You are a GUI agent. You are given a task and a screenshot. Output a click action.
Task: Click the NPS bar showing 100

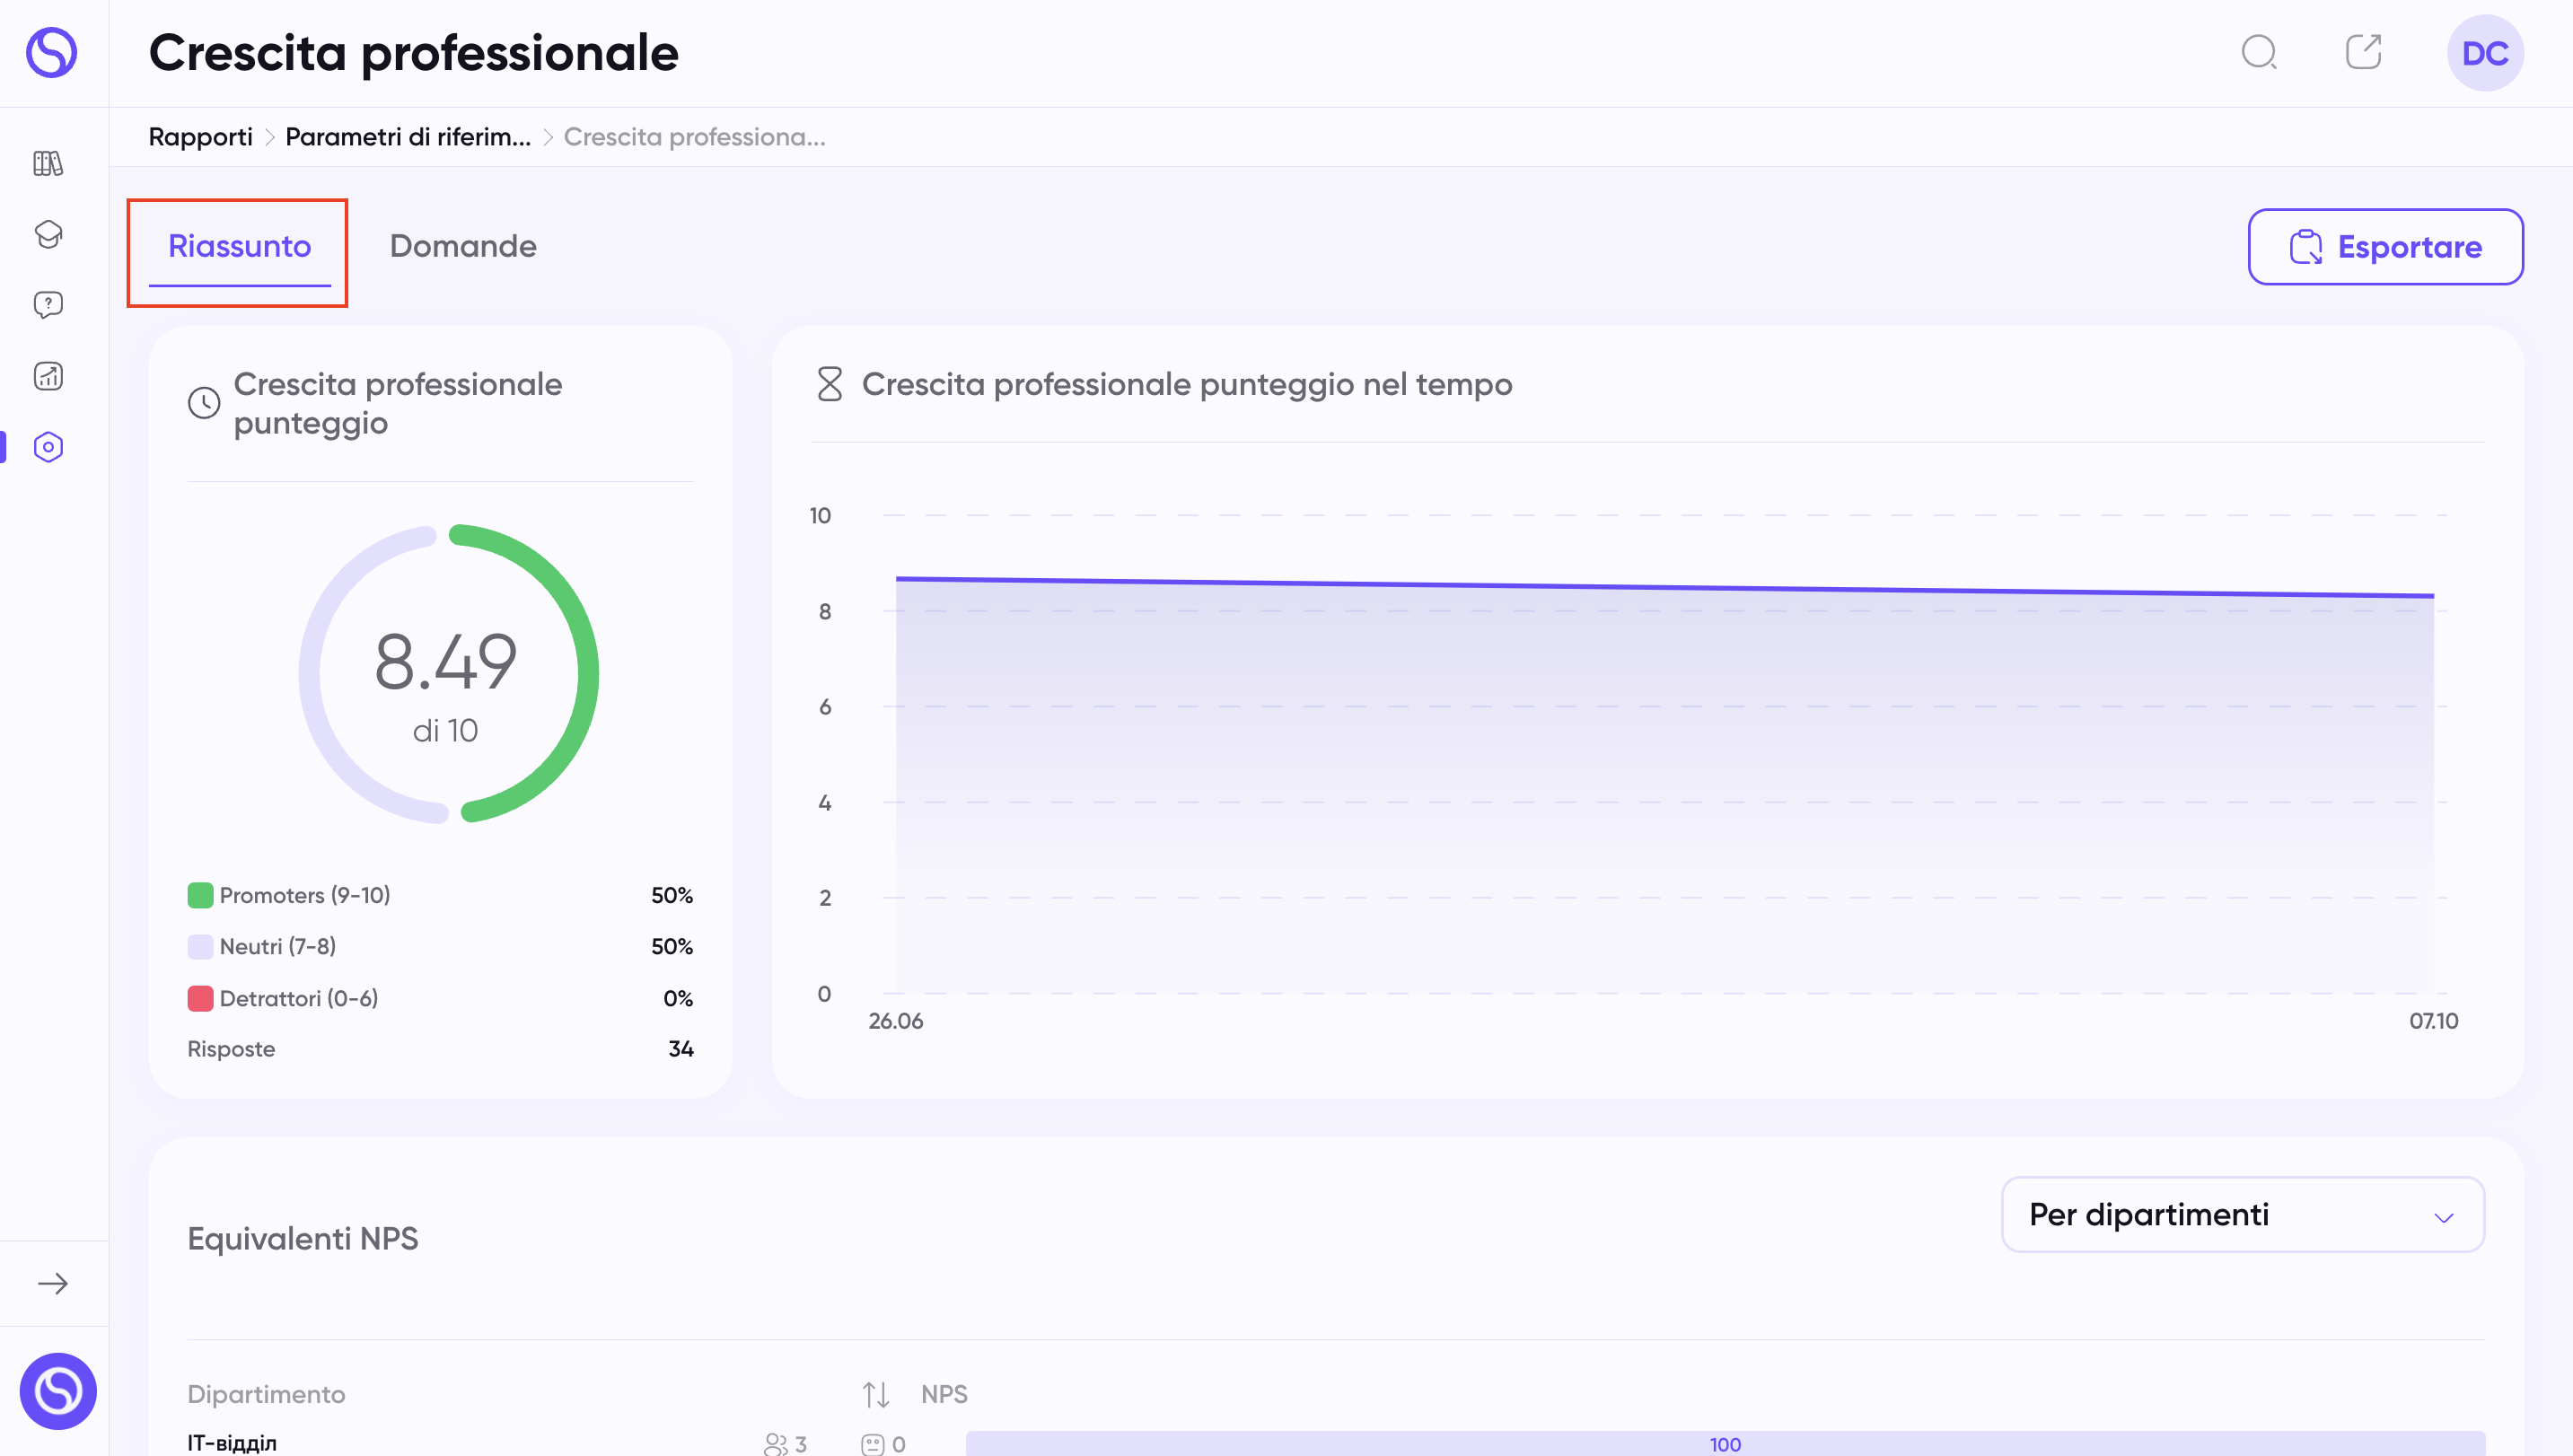[x=1725, y=1444]
